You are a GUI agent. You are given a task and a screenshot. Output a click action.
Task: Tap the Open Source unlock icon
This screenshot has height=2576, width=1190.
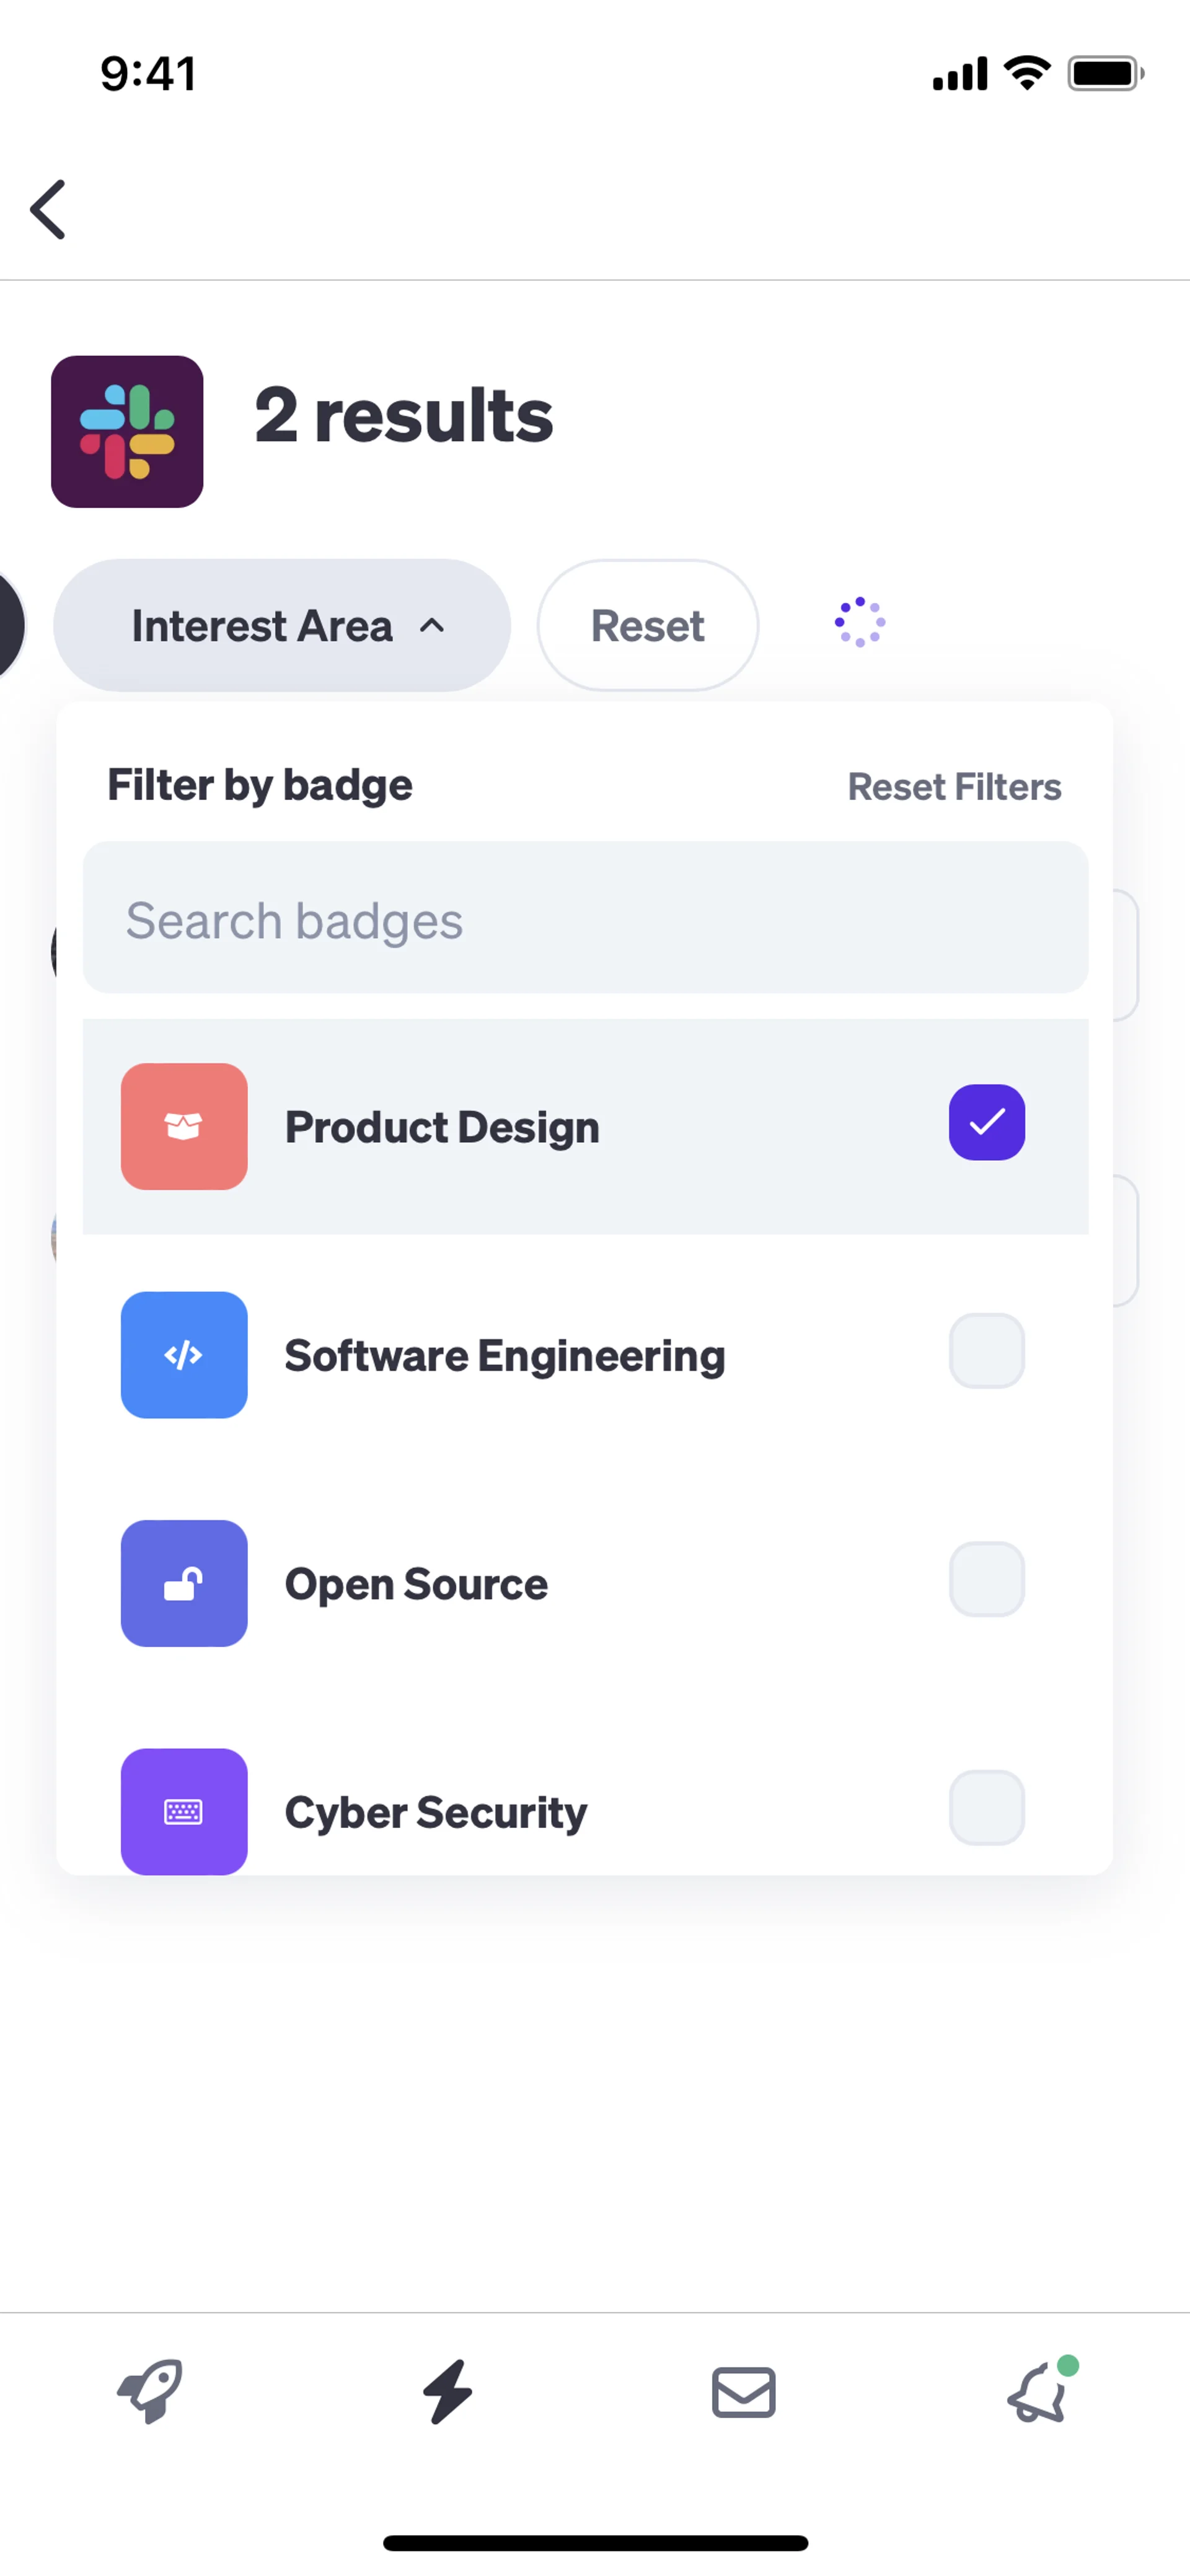coord(184,1583)
